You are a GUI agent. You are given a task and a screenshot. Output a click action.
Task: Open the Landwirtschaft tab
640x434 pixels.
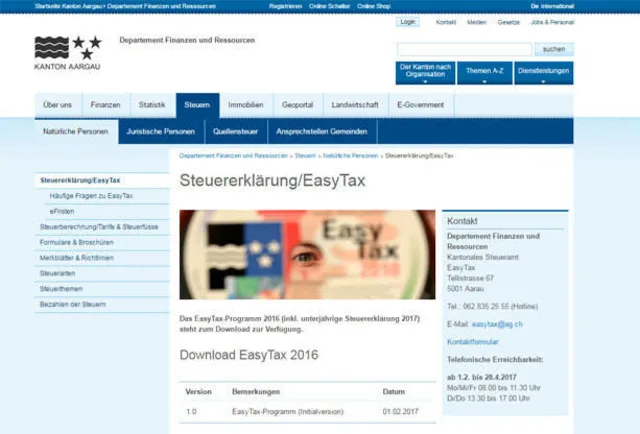[355, 105]
